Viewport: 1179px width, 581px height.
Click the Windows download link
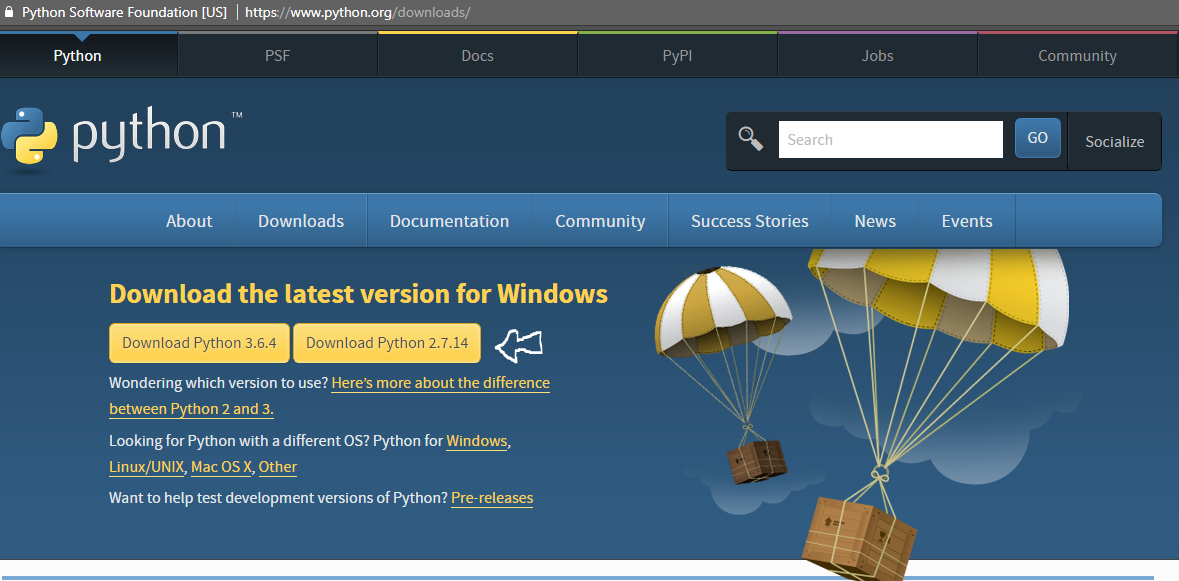coord(476,440)
